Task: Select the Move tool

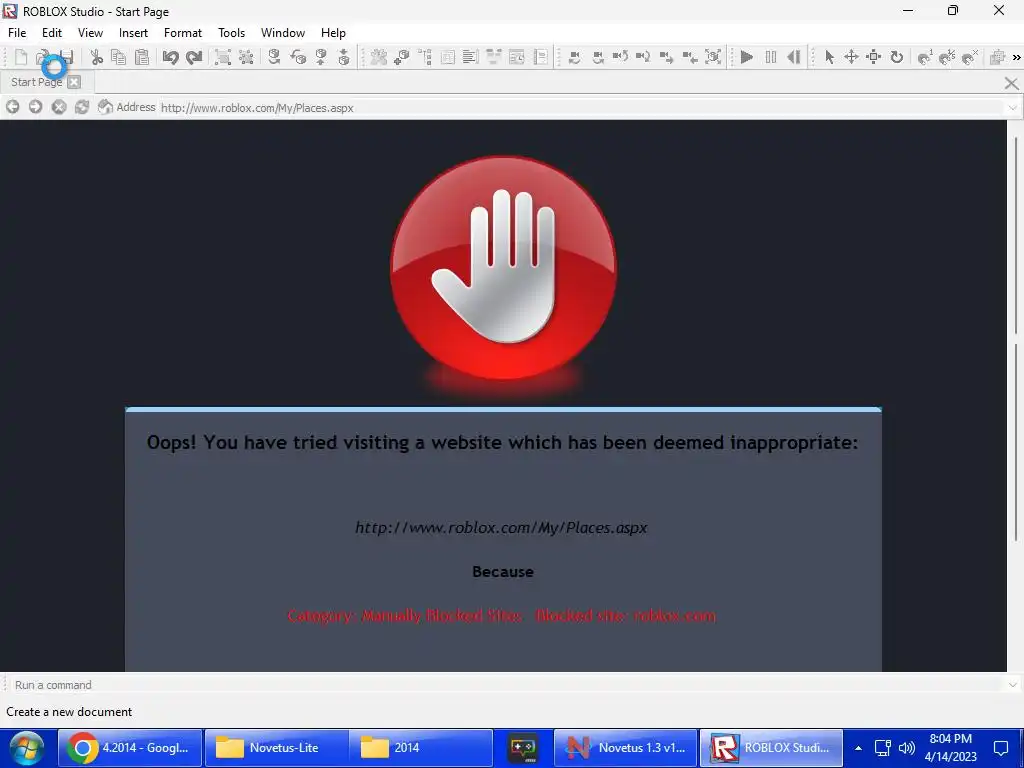Action: pyautogui.click(x=851, y=57)
